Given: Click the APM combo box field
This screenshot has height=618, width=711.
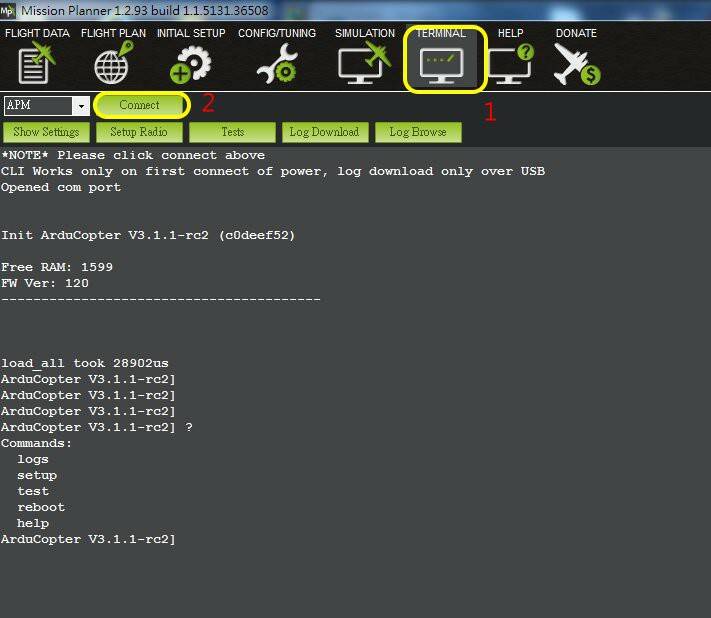Looking at the screenshot, I should click(47, 106).
